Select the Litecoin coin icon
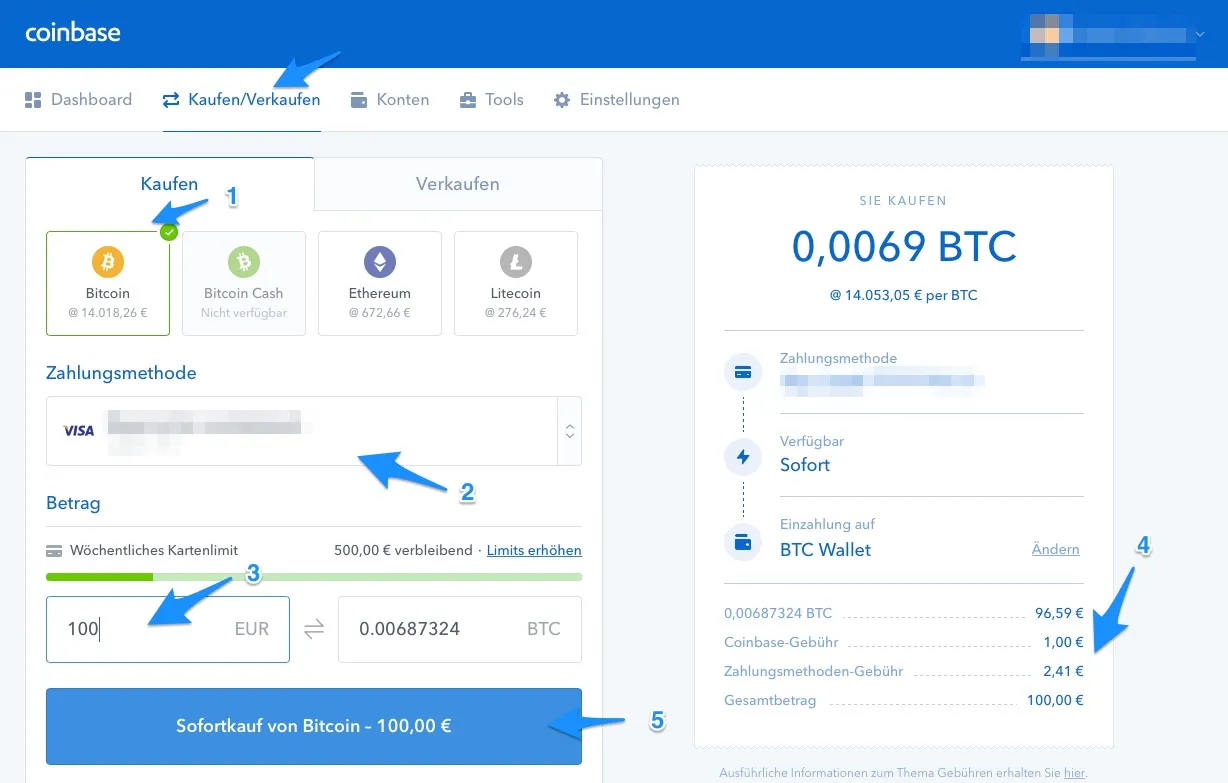This screenshot has width=1228, height=783. (x=516, y=263)
